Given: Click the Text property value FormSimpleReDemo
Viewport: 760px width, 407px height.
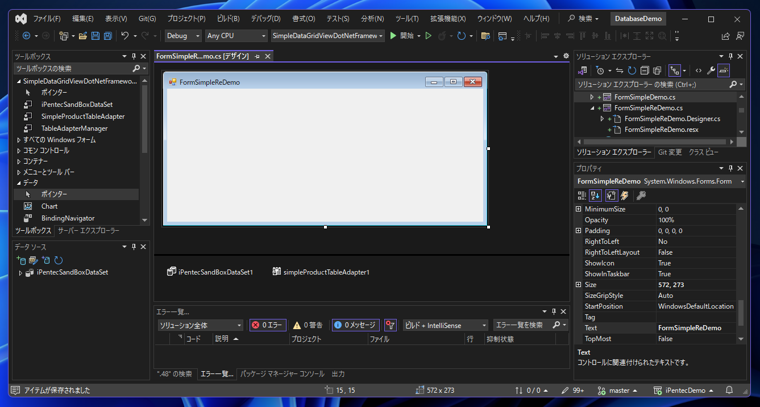Looking at the screenshot, I should coord(689,328).
